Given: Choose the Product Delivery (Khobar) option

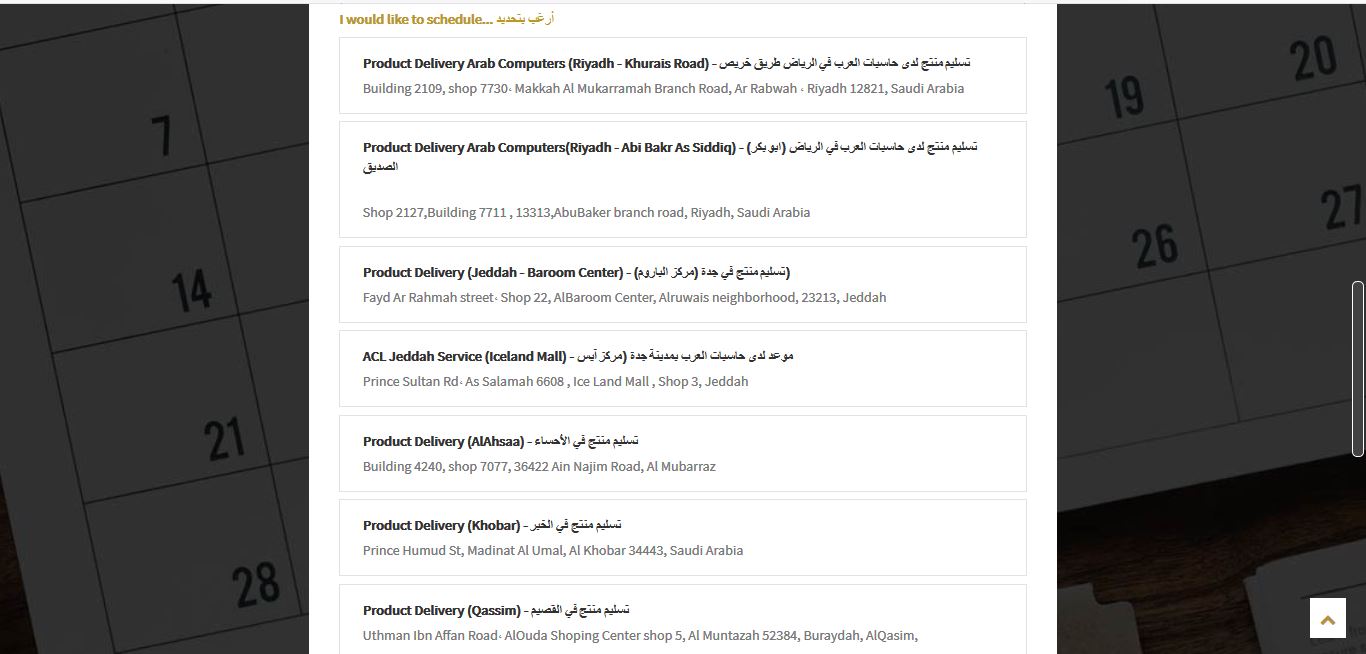Looking at the screenshot, I should click(x=683, y=537).
